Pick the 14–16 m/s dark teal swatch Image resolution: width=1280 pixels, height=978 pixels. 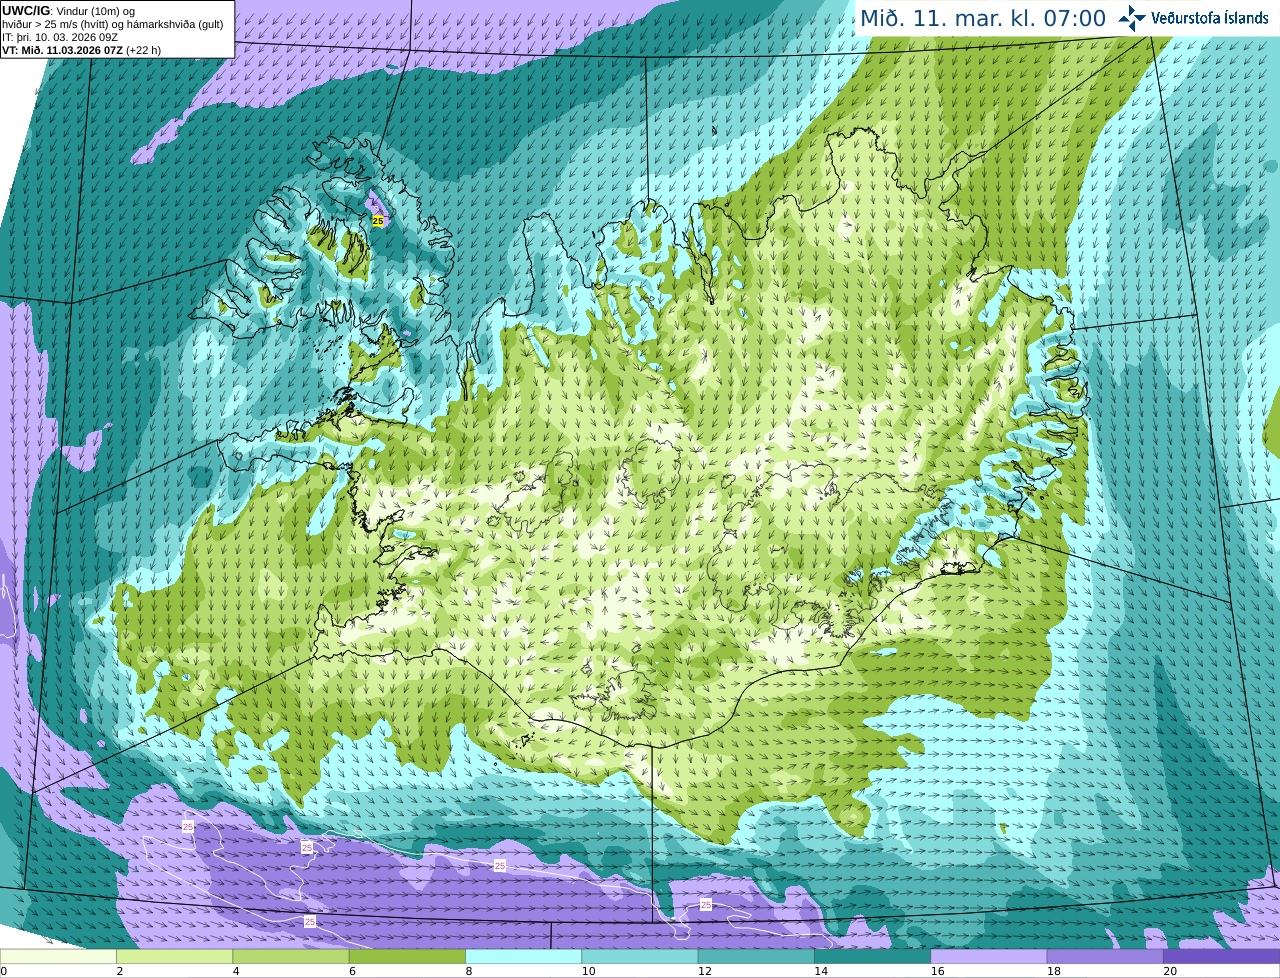(872, 956)
